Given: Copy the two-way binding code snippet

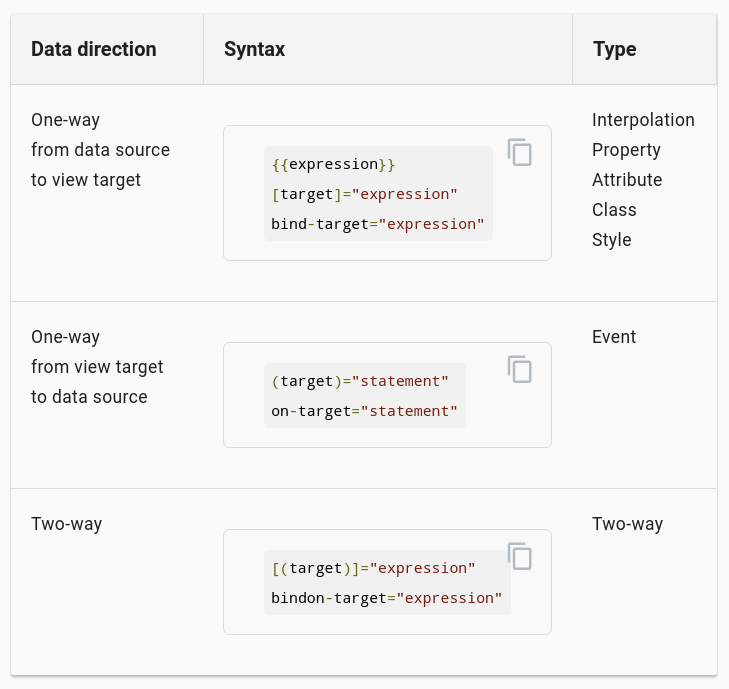Looking at the screenshot, I should (519, 556).
